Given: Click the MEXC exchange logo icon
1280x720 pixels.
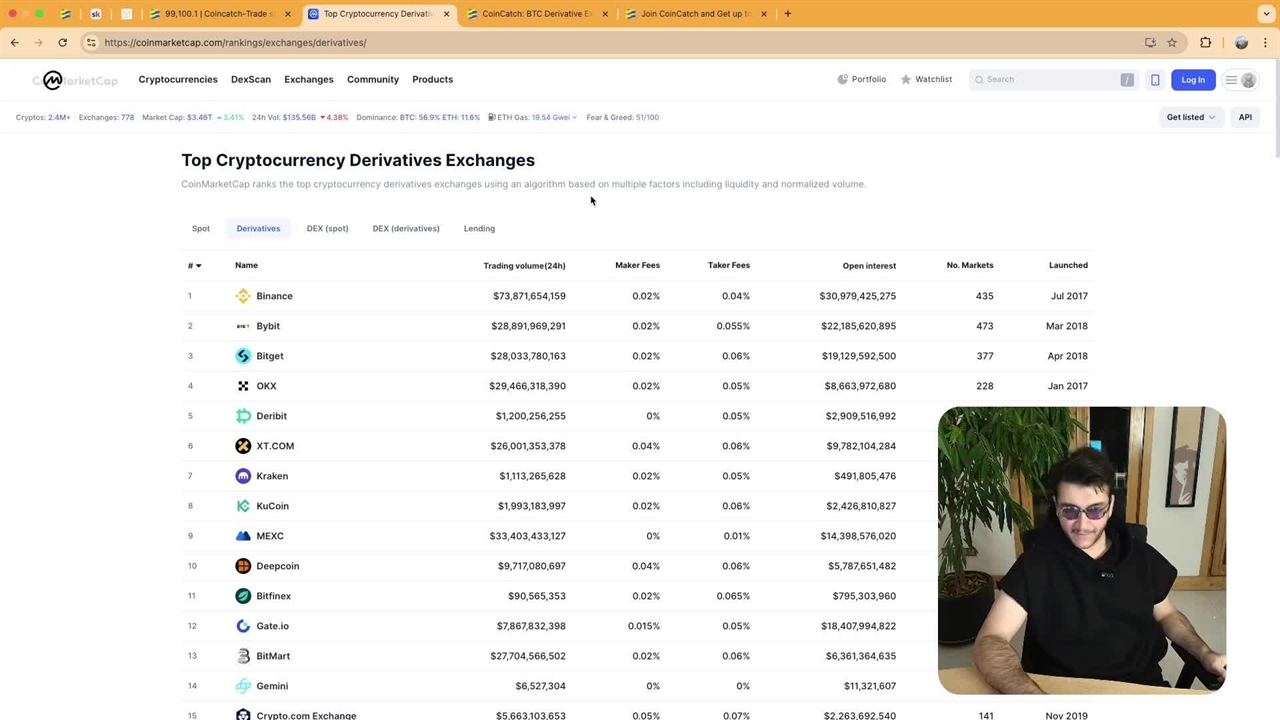Looking at the screenshot, I should pos(243,536).
